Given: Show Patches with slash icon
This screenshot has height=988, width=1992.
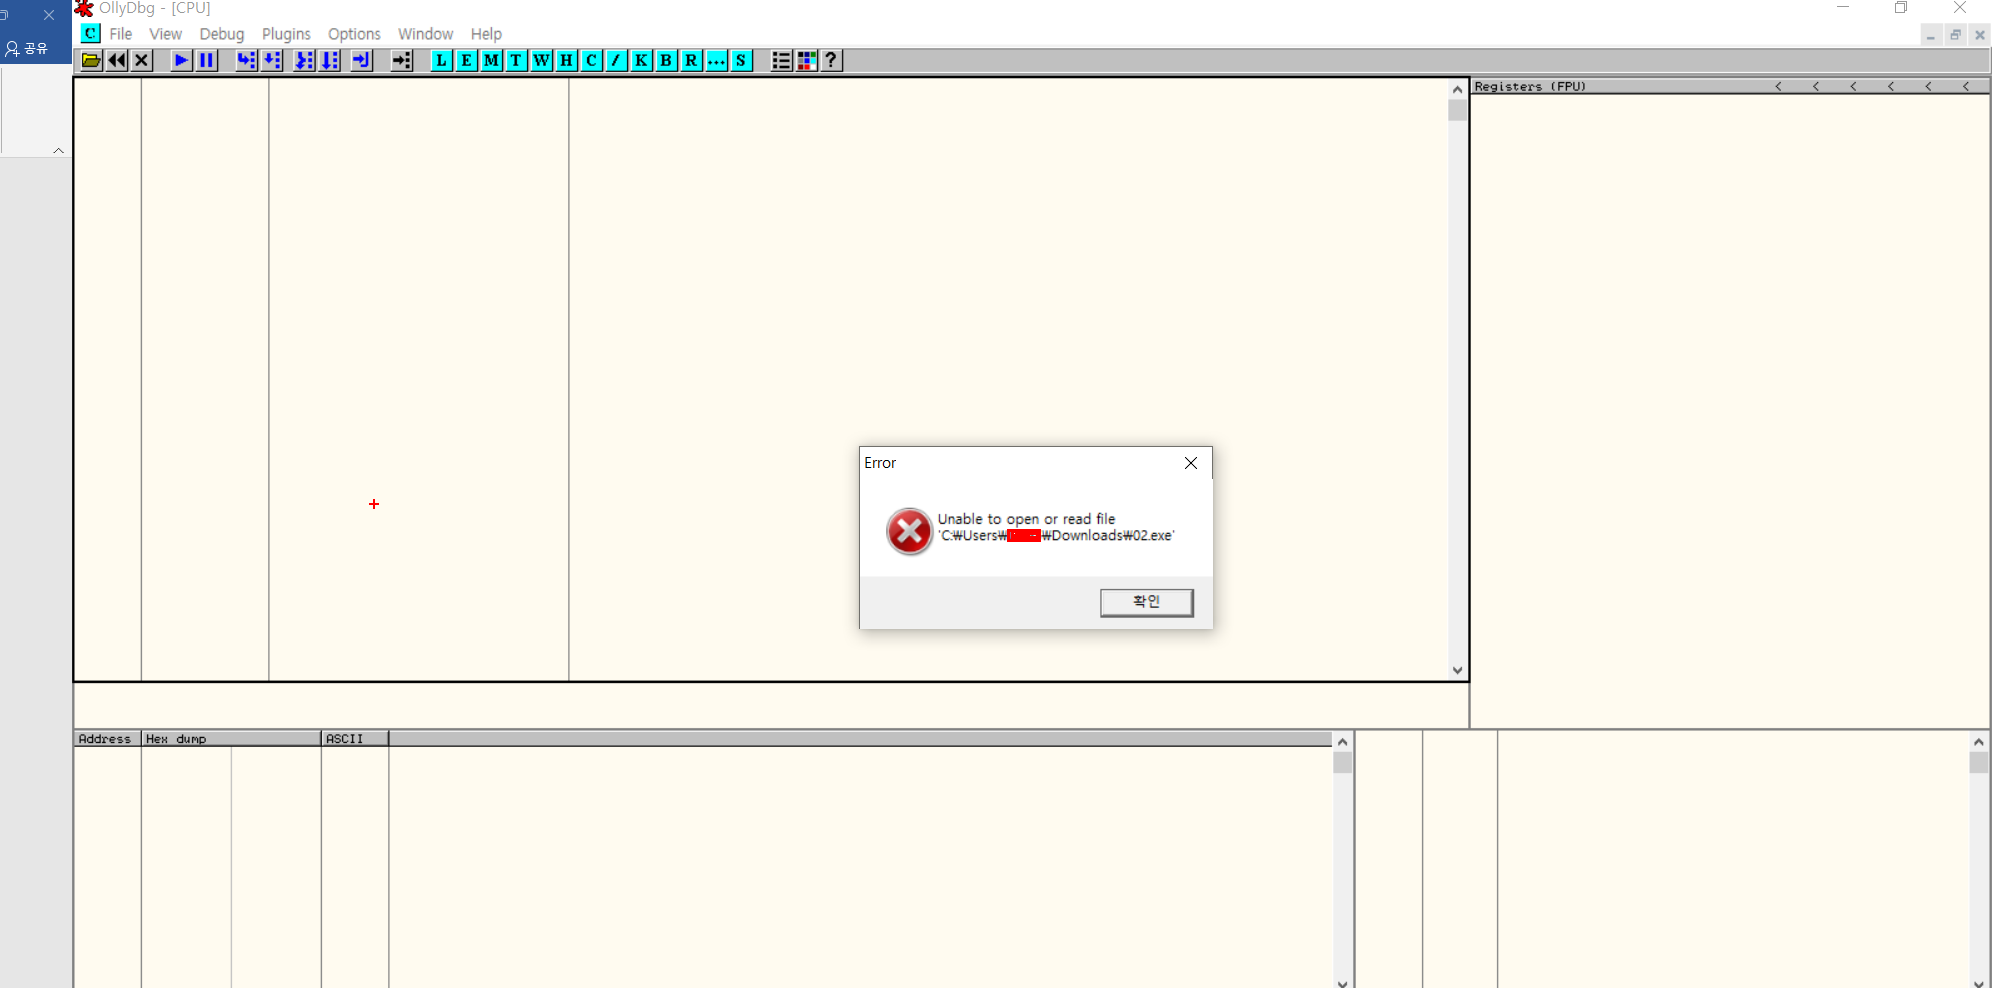Looking at the screenshot, I should pos(616,61).
